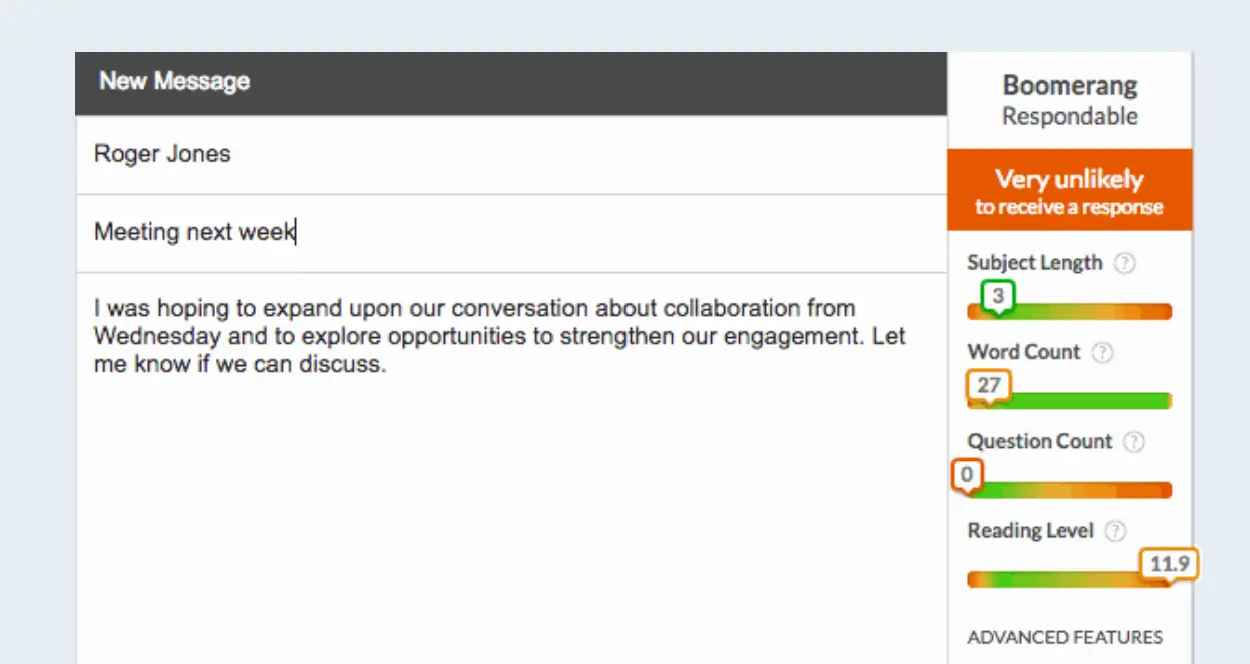Click the Reading Level marker showing 11.9
Viewport: 1250px width, 664px height.
[1169, 564]
